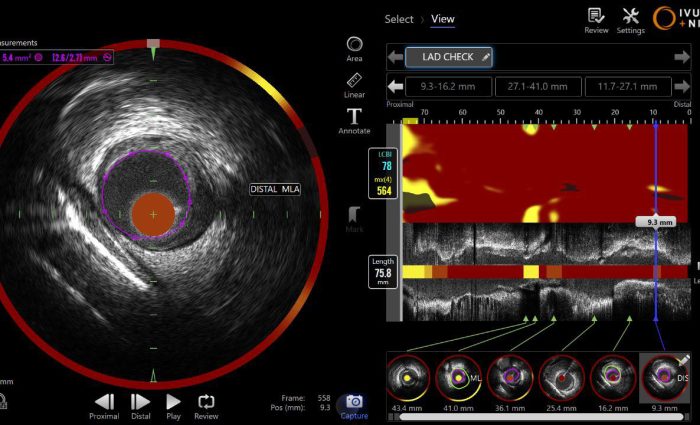Open the 25.4 mm frame thumbnail

(562, 378)
